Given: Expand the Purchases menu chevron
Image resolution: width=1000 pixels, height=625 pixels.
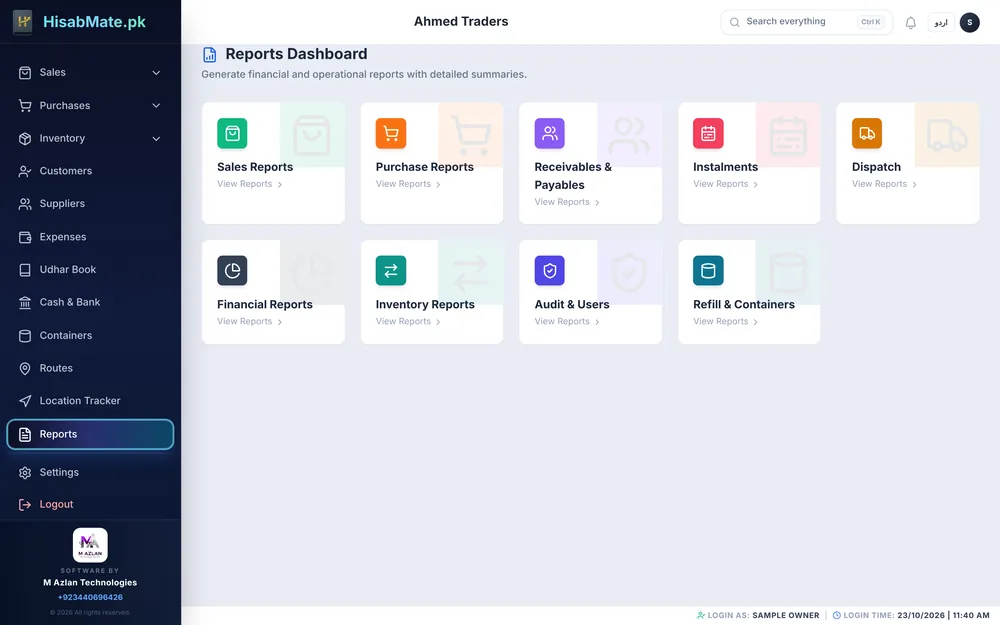Looking at the screenshot, I should pos(156,106).
